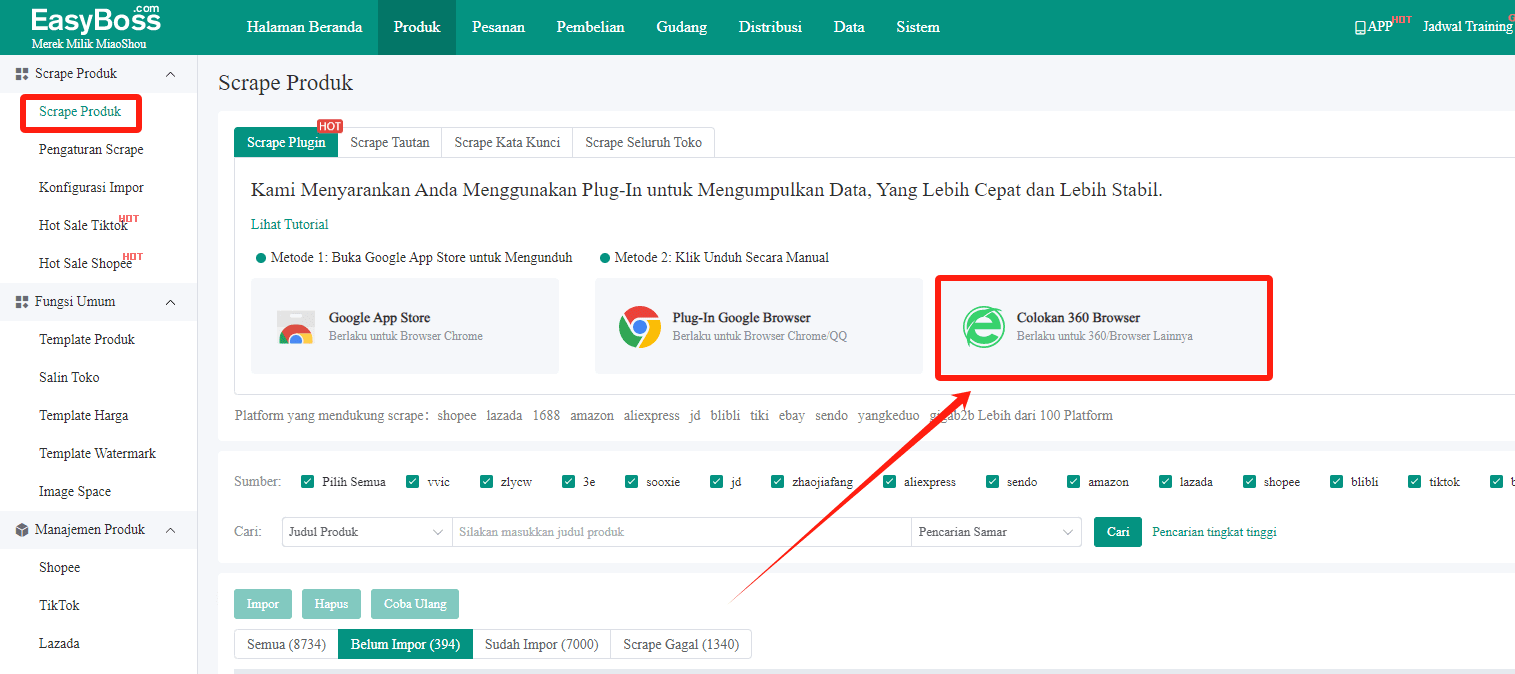Screen dimensions: 1515x674
Task: Open the Pencarian Samar match-type dropdown
Action: [x=996, y=532]
